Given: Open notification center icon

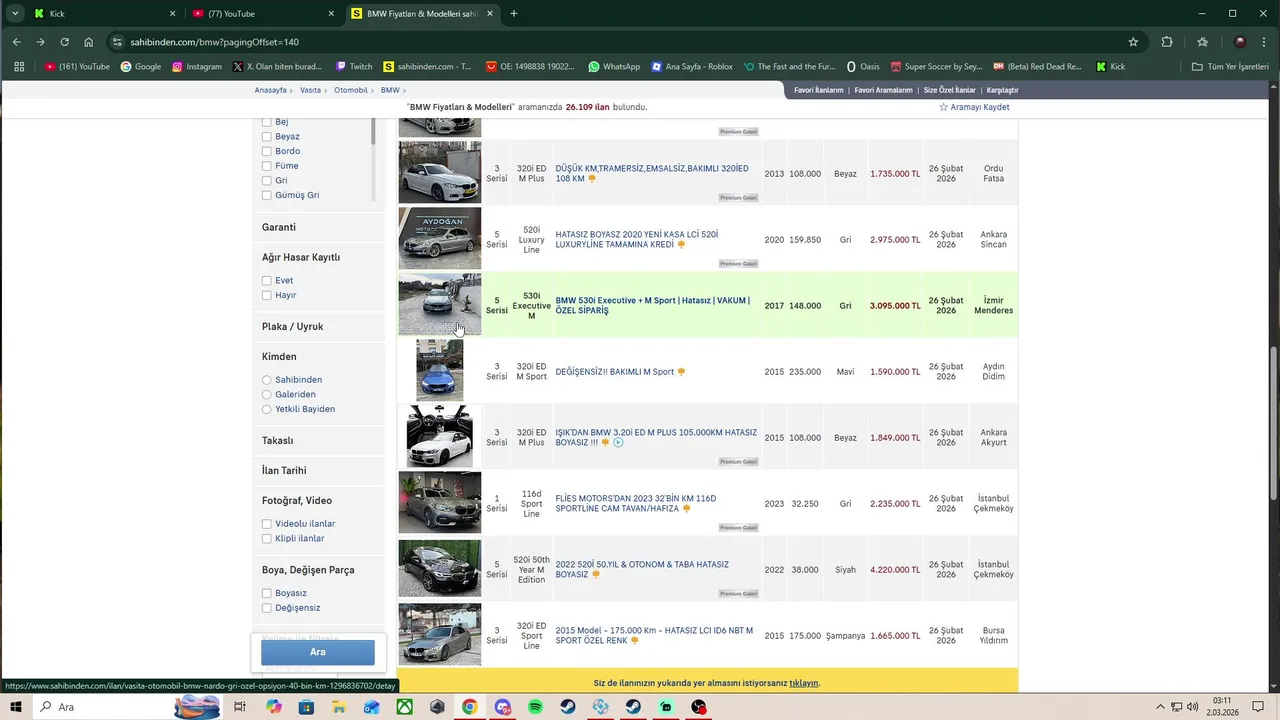Looking at the screenshot, I should (1258, 707).
